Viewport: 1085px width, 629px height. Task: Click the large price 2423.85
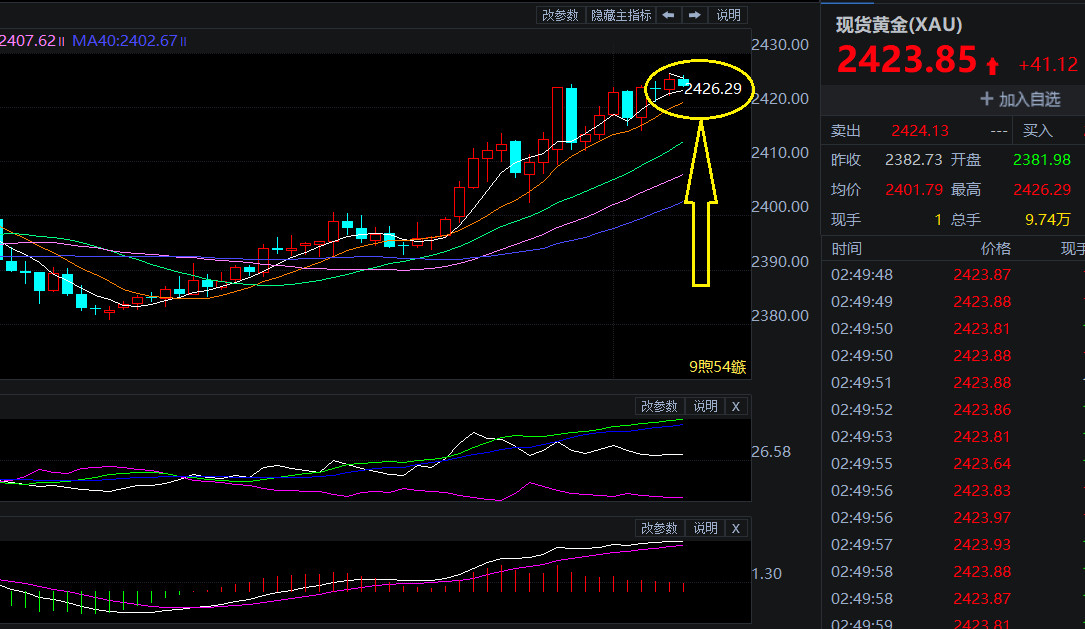point(906,60)
